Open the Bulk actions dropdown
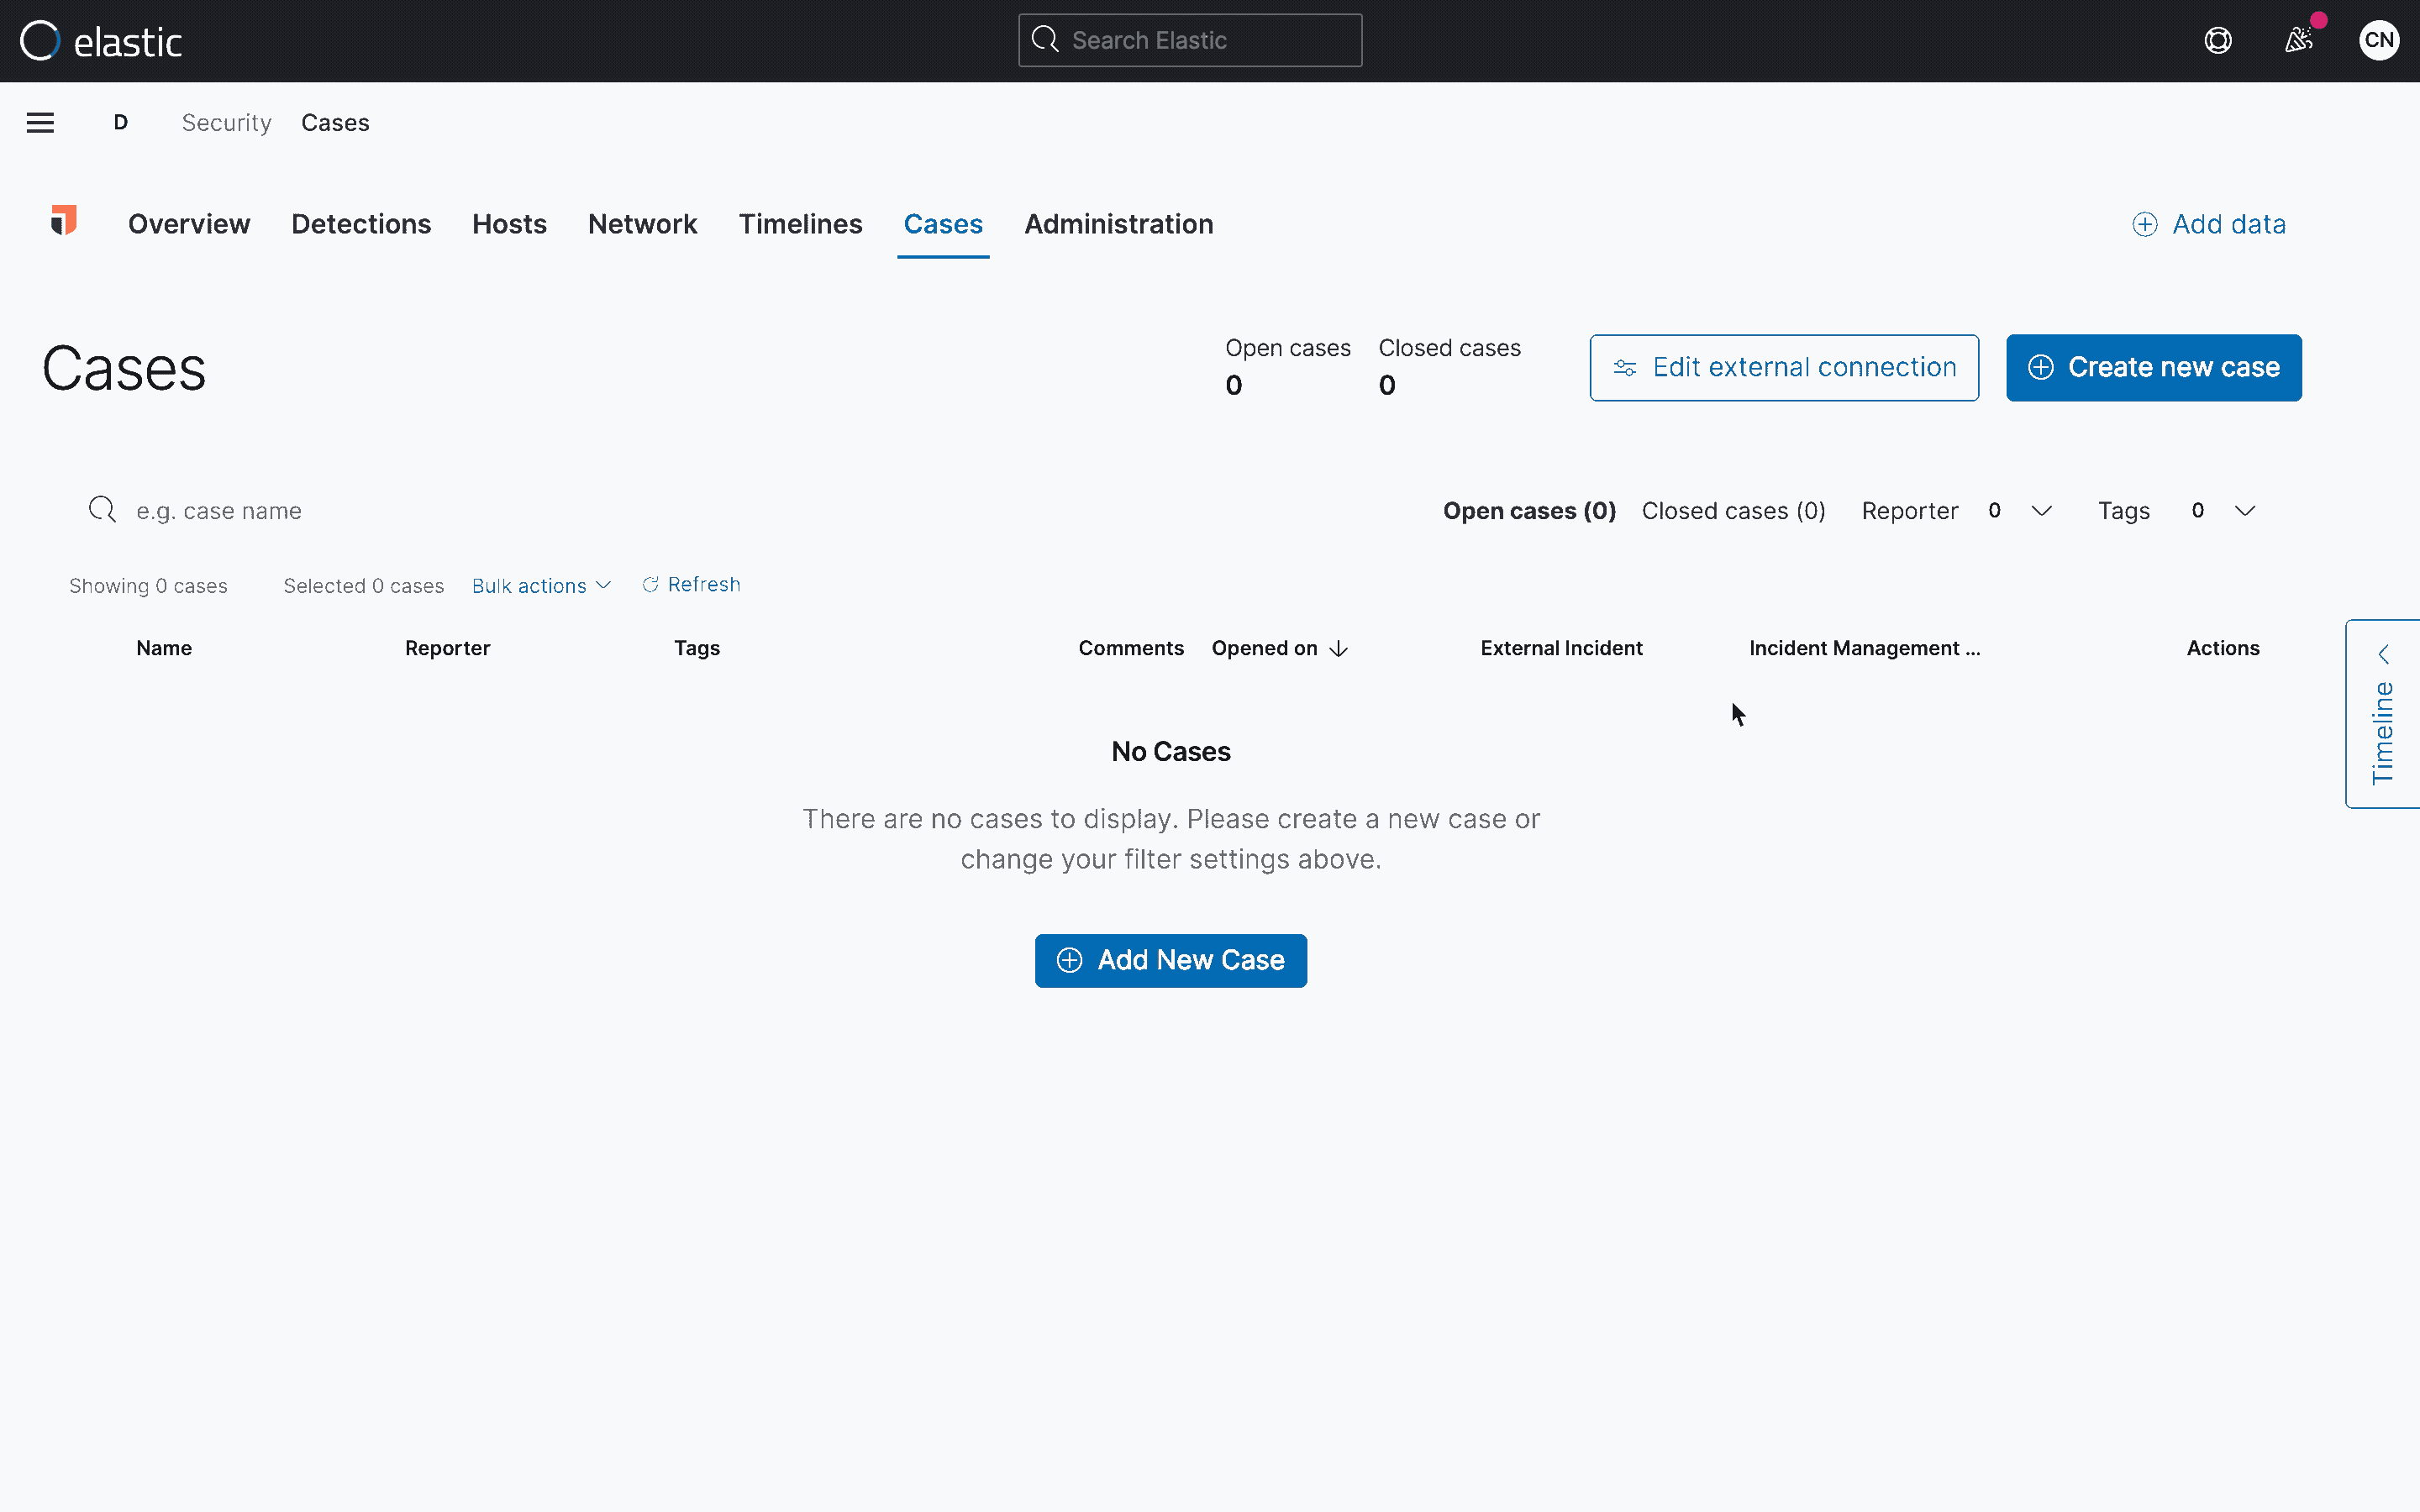 [x=541, y=586]
